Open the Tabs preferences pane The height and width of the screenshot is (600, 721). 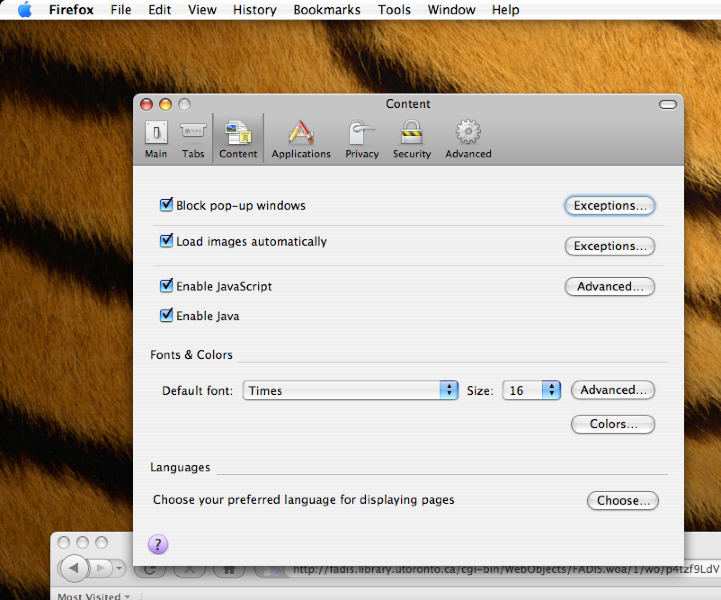[x=193, y=139]
